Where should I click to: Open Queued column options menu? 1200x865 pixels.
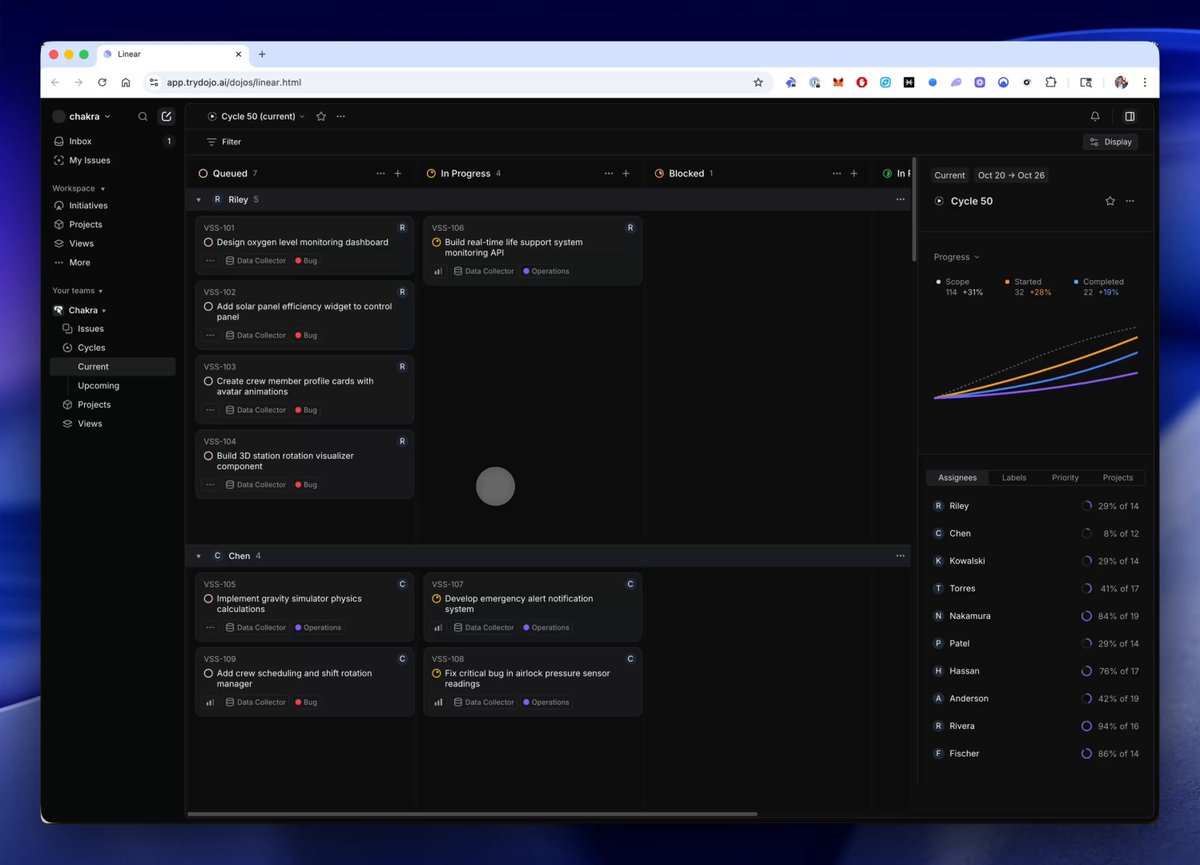point(380,174)
